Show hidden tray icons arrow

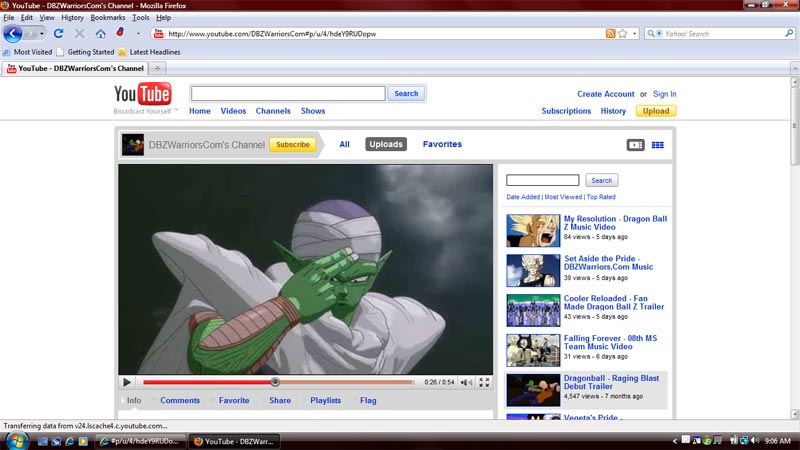coord(674,441)
